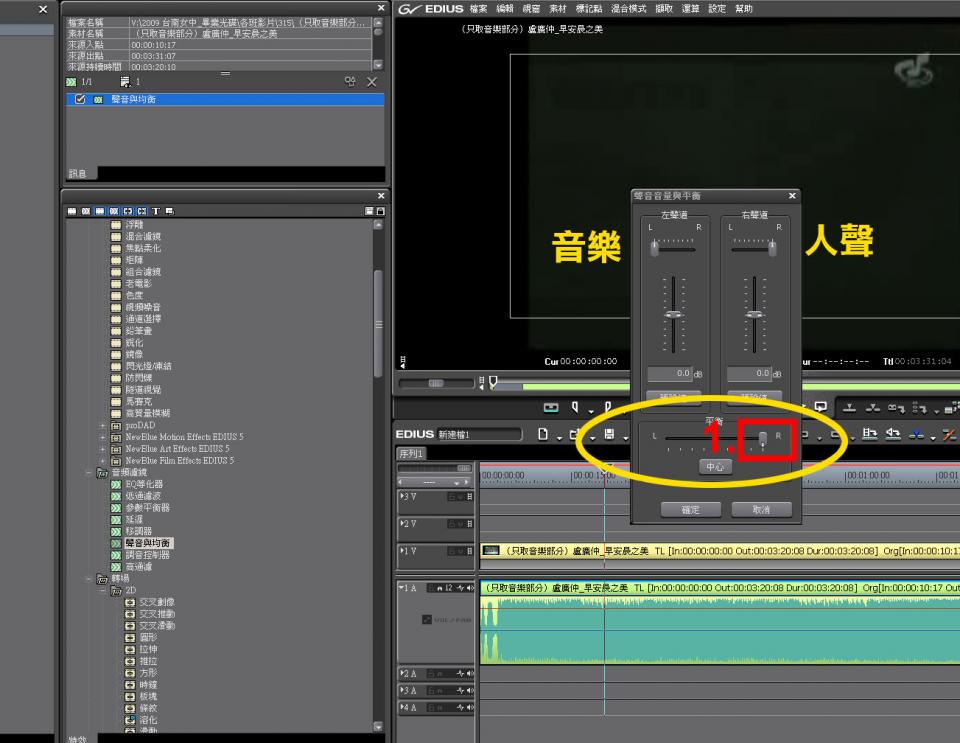The image size is (960, 743).
Task: Click the razor cut icon with orange slash
Action: tap(949, 435)
